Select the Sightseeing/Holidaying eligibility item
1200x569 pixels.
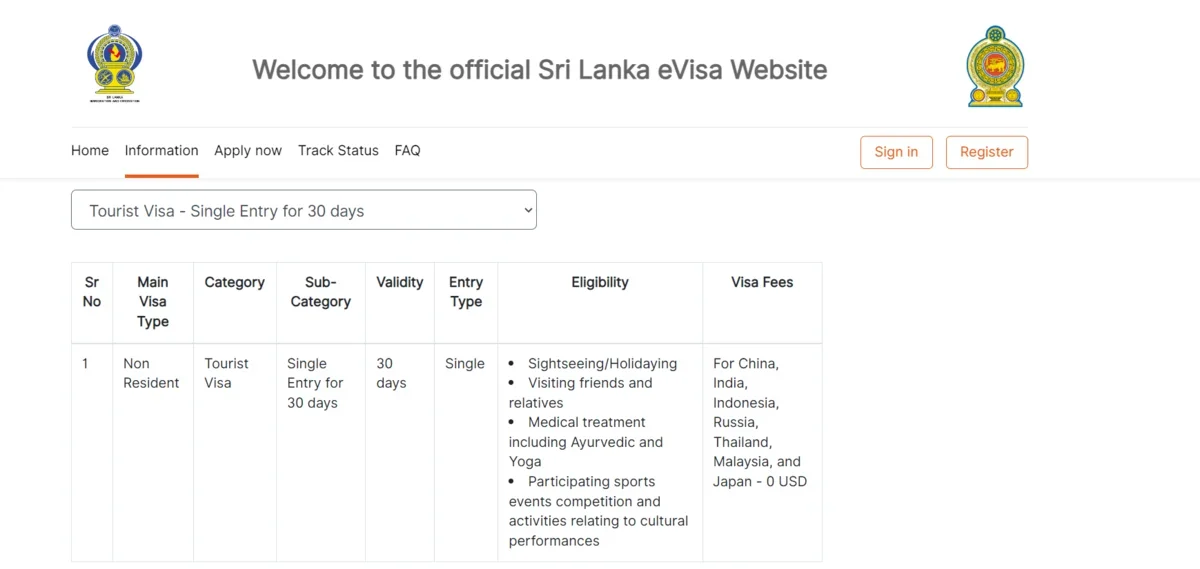coord(602,363)
